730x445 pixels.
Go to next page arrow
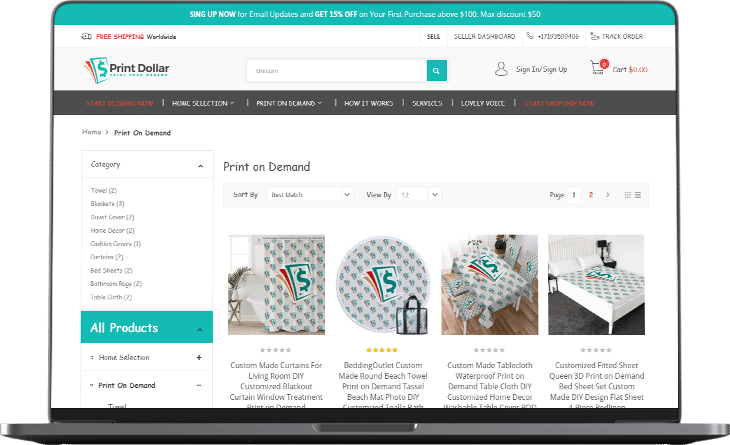(x=608, y=195)
